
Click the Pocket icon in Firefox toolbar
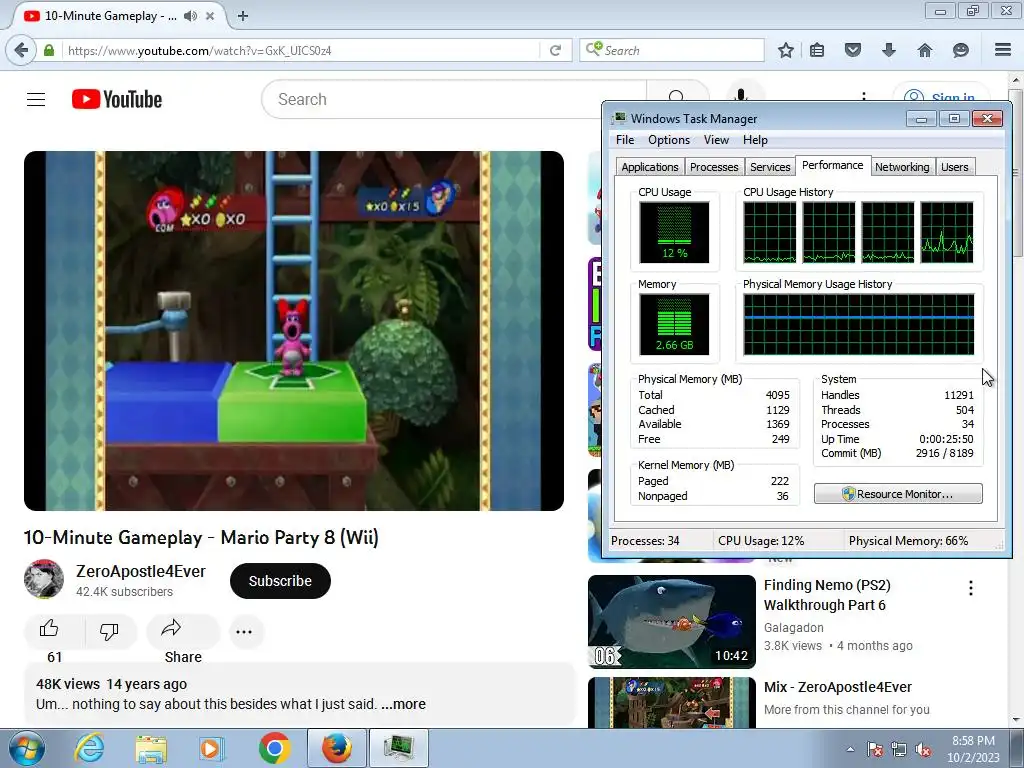click(853, 50)
